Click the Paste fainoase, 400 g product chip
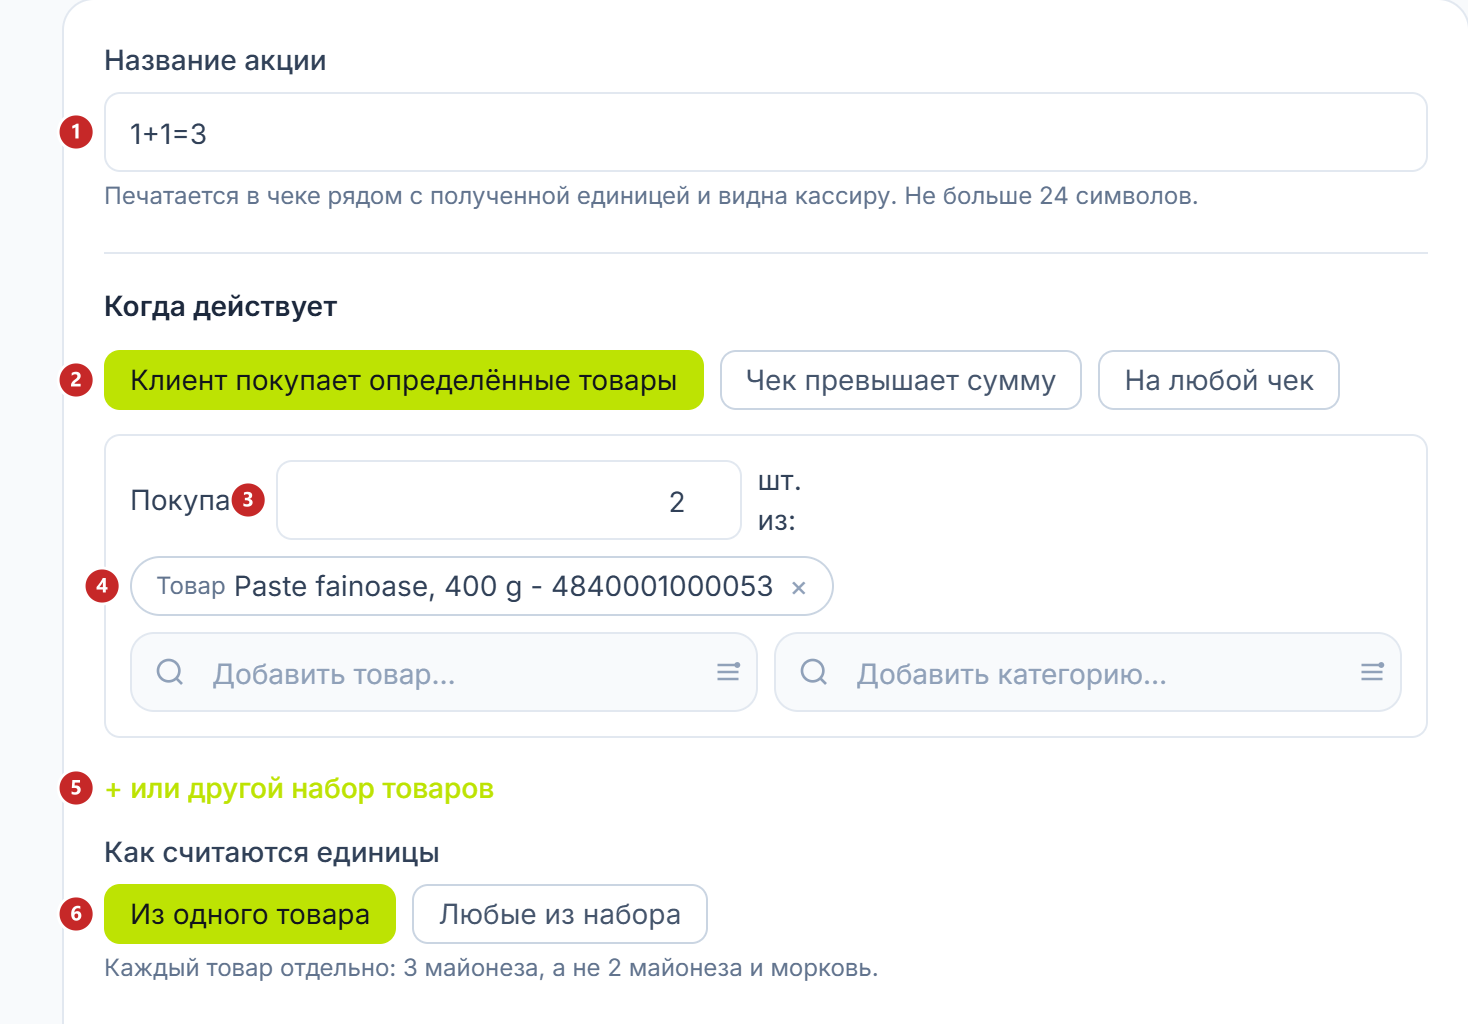Screen dimensions: 1468x1024 [x=481, y=586]
